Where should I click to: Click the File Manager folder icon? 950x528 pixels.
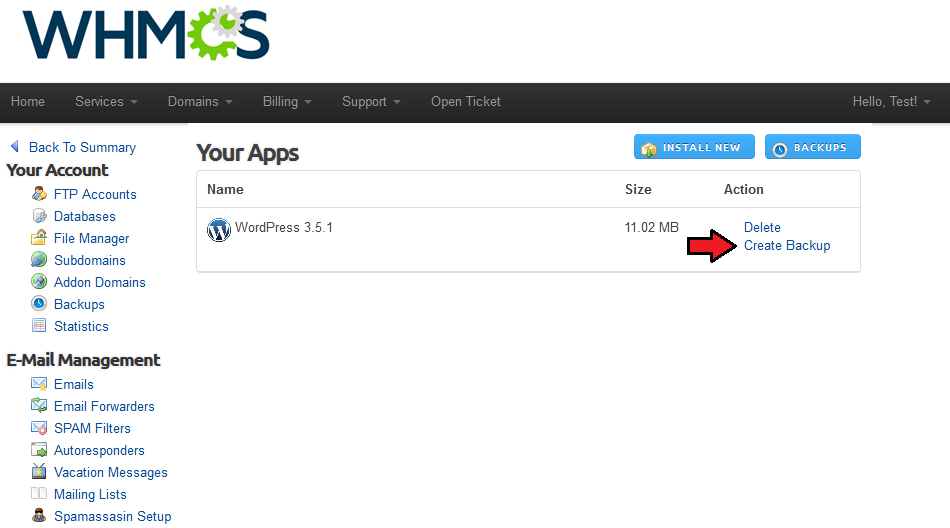[x=39, y=238]
